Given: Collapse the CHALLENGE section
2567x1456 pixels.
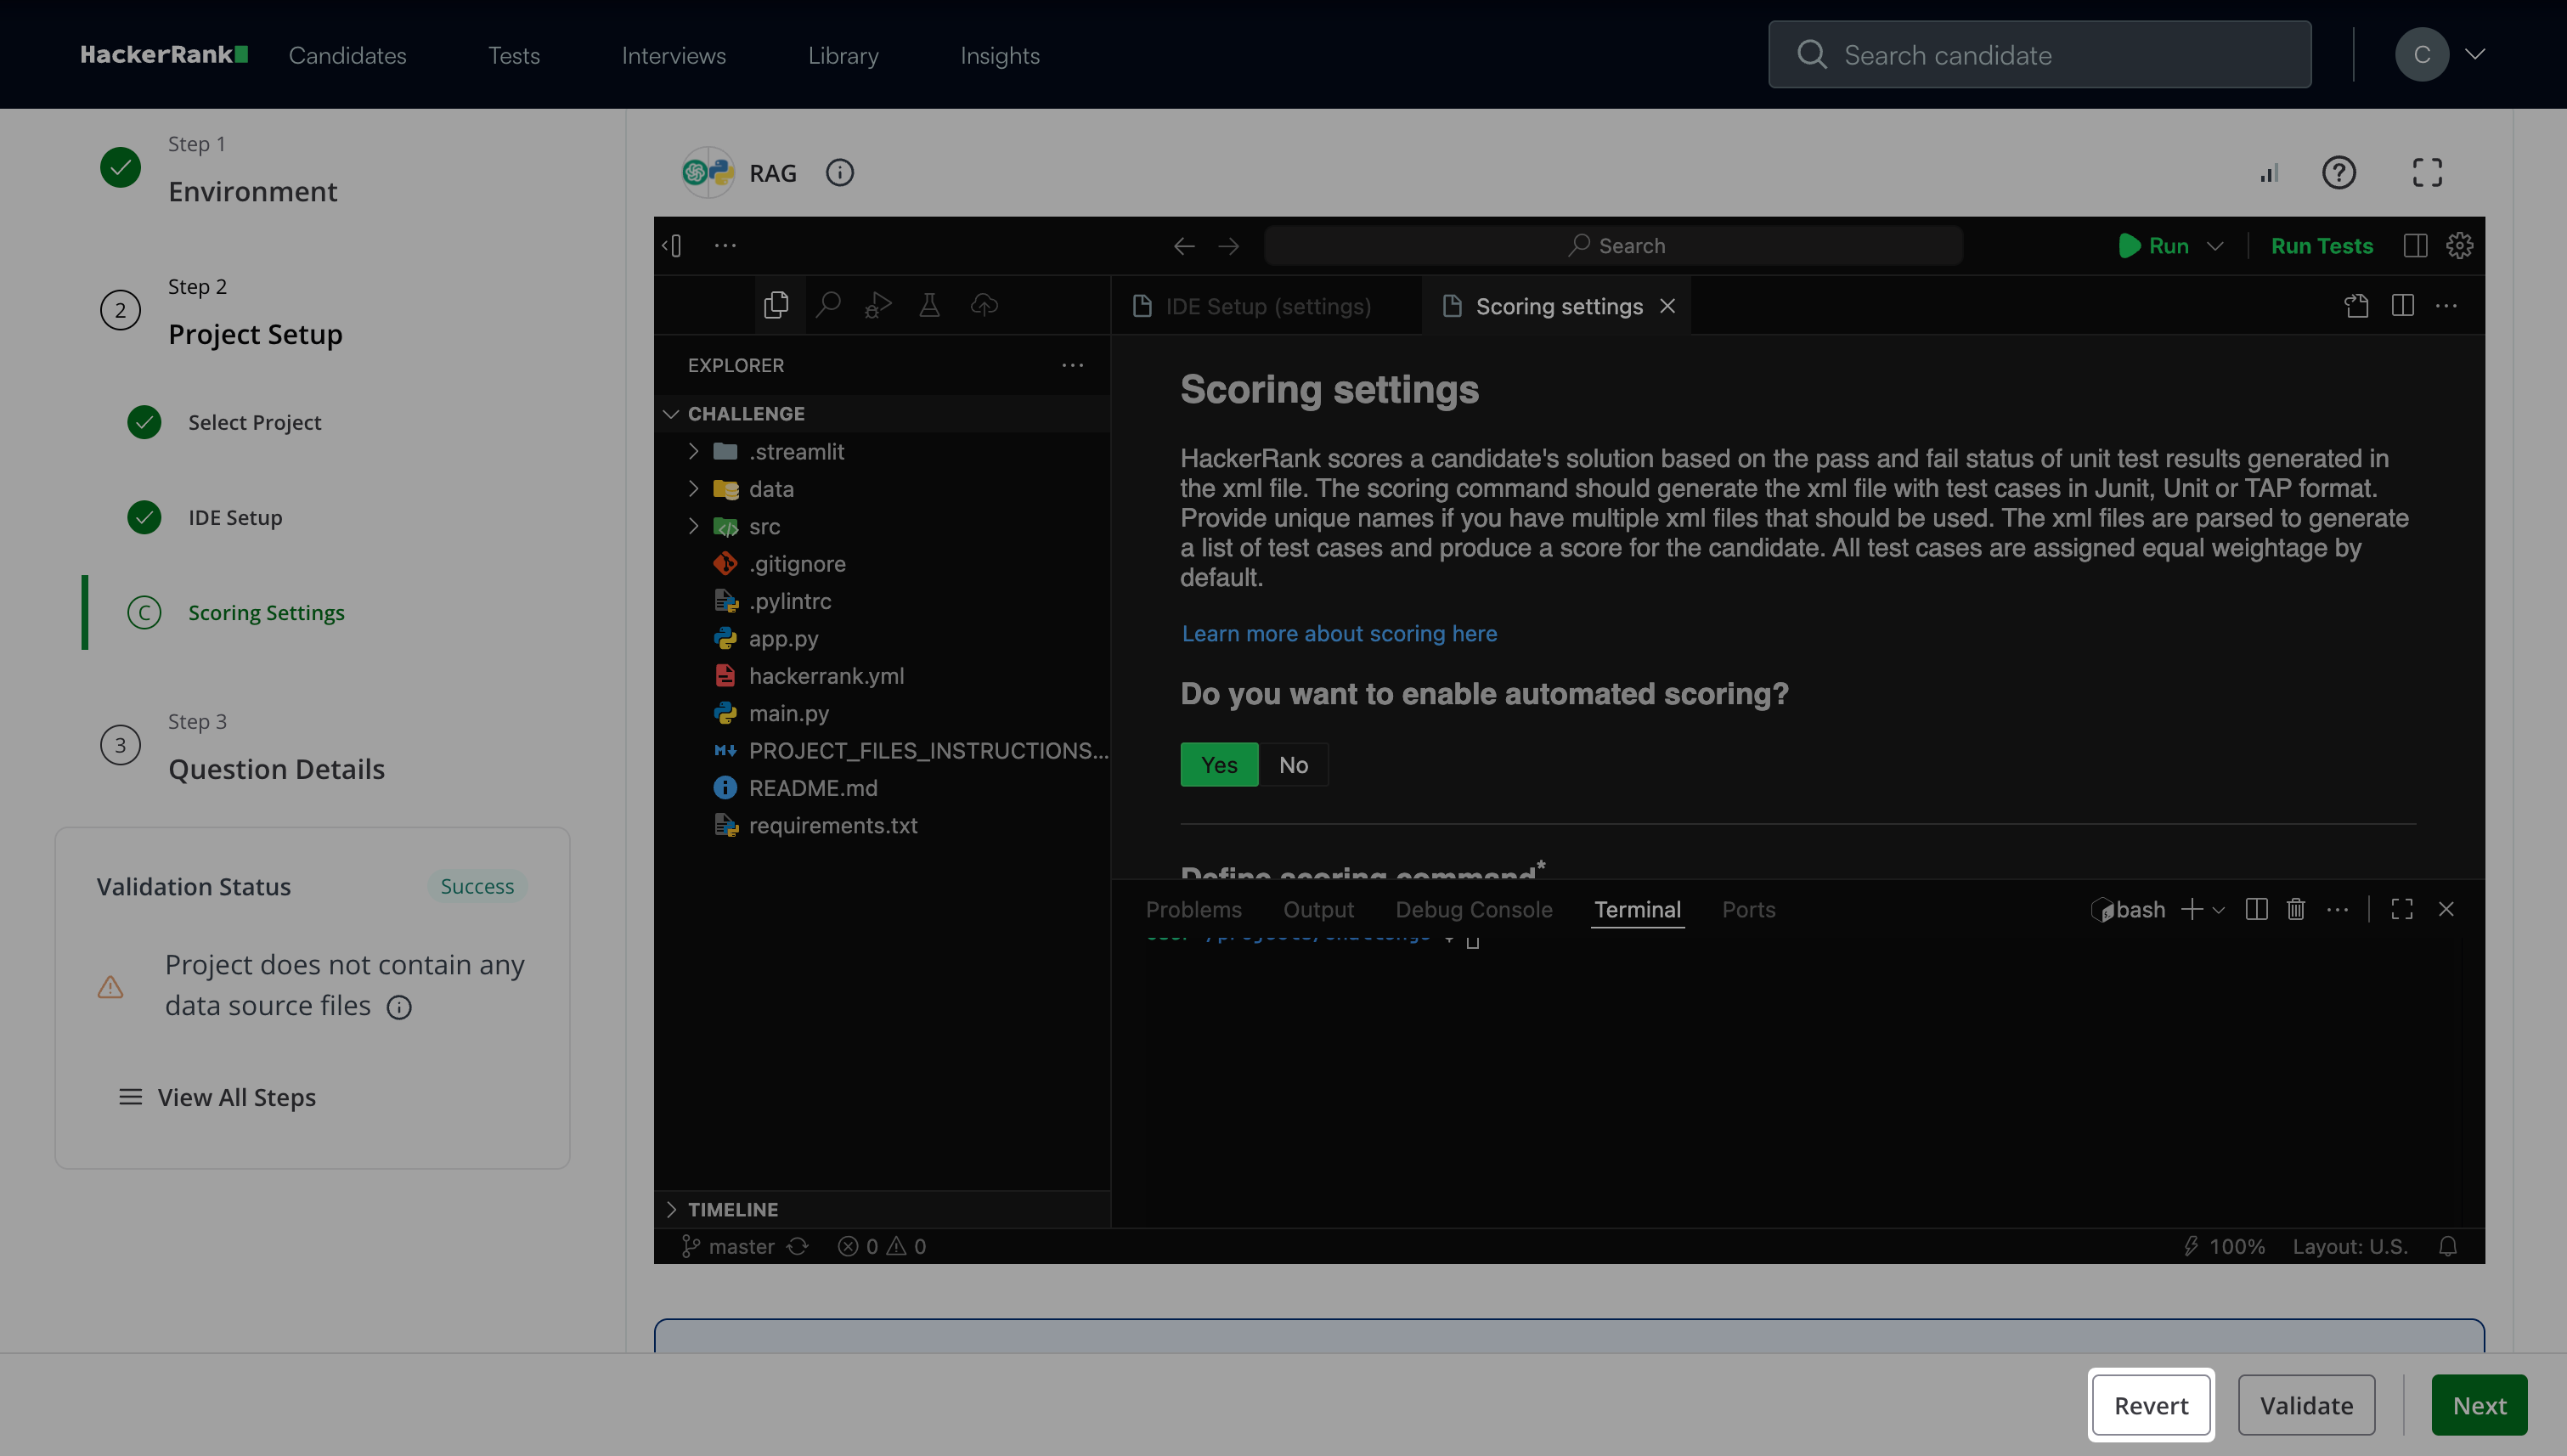Looking at the screenshot, I should click(x=671, y=414).
